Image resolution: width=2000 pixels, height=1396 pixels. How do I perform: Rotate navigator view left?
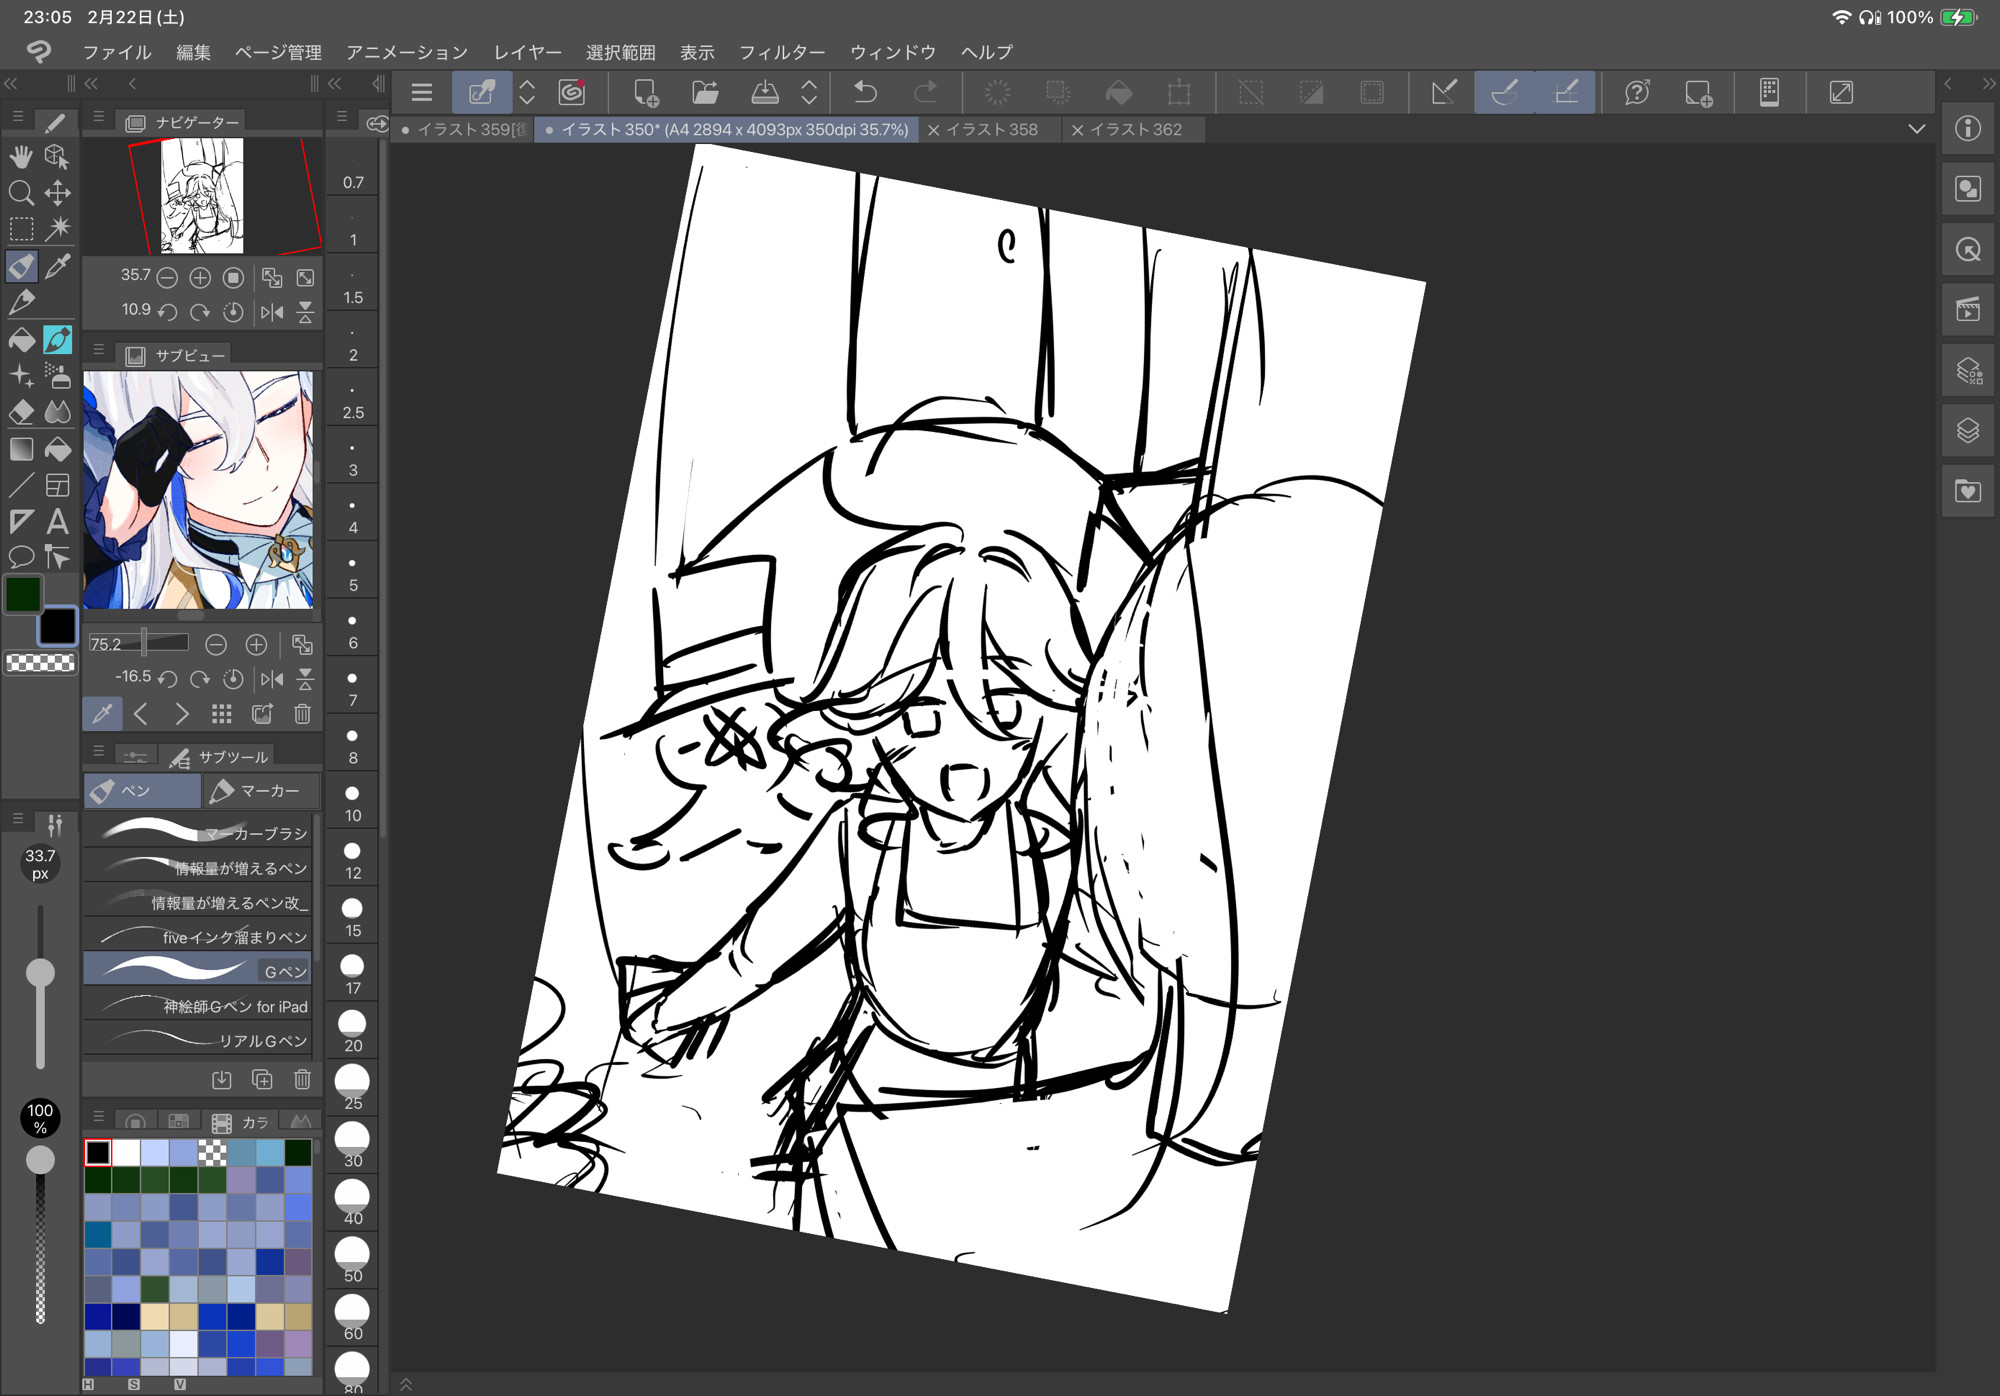pos(168,312)
